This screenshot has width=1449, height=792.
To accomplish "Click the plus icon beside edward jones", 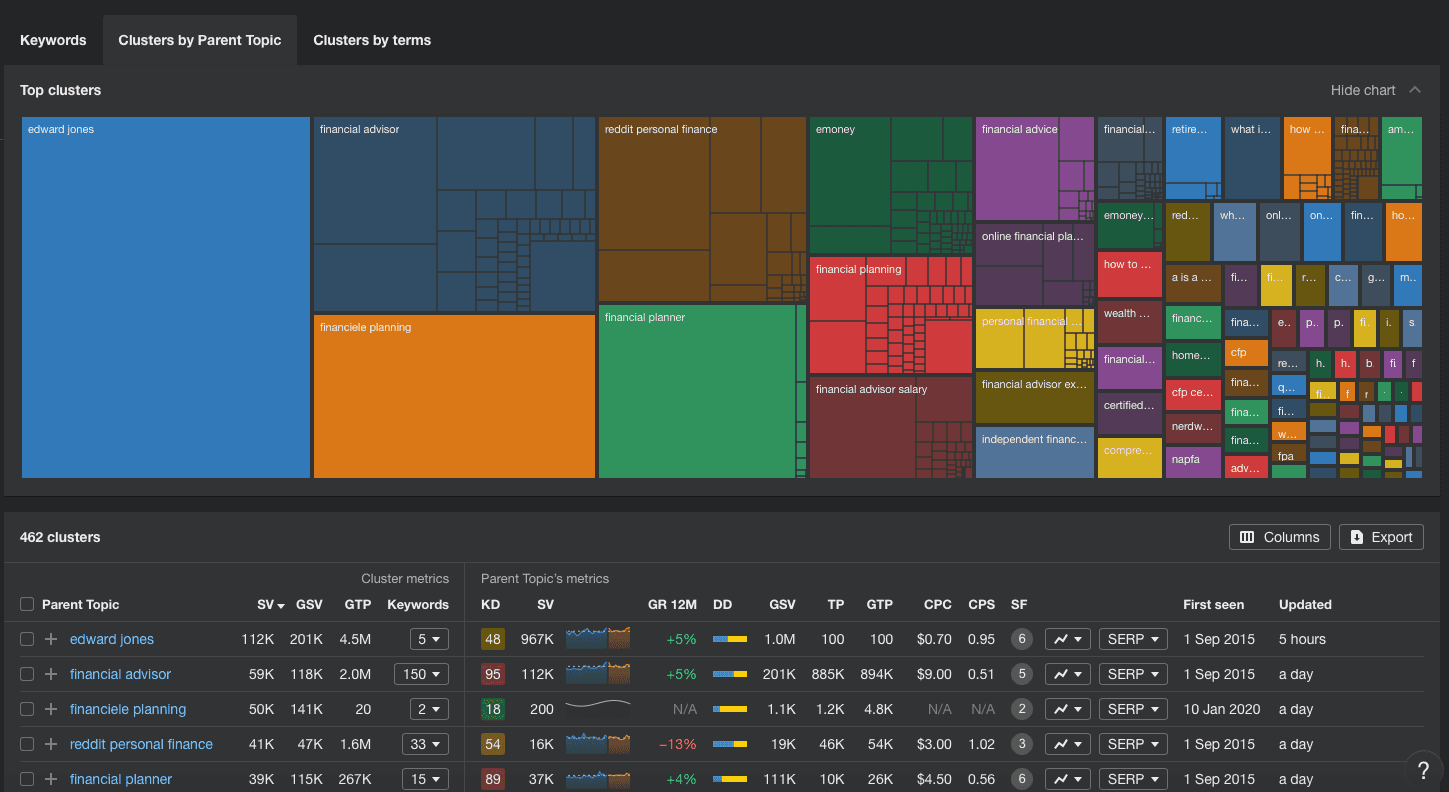I will [51, 640].
